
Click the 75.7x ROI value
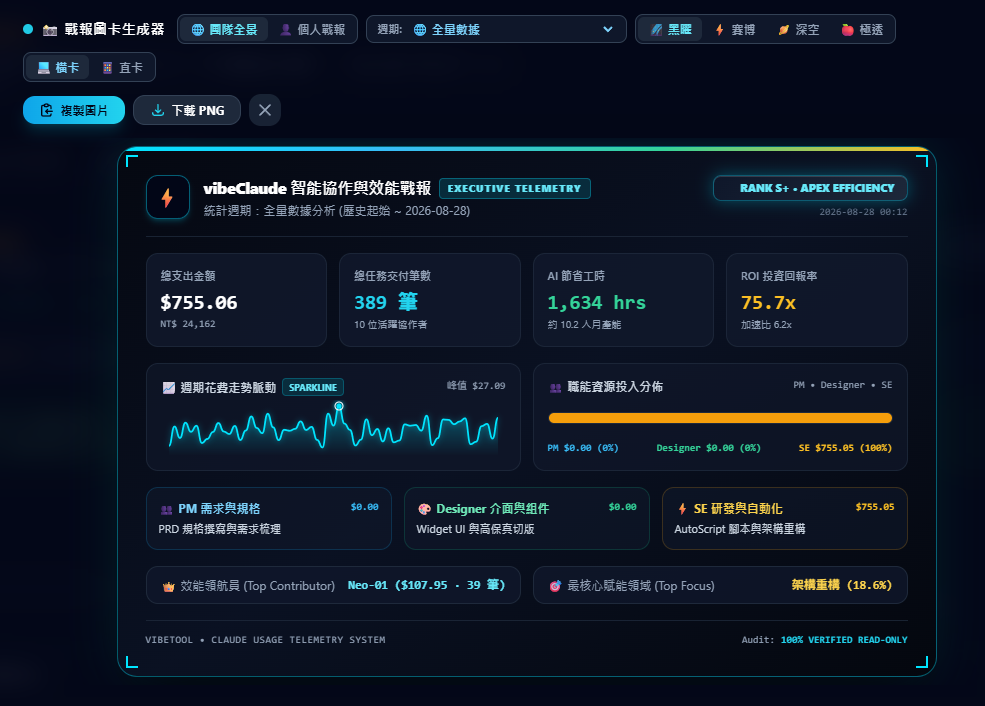[x=768, y=303]
